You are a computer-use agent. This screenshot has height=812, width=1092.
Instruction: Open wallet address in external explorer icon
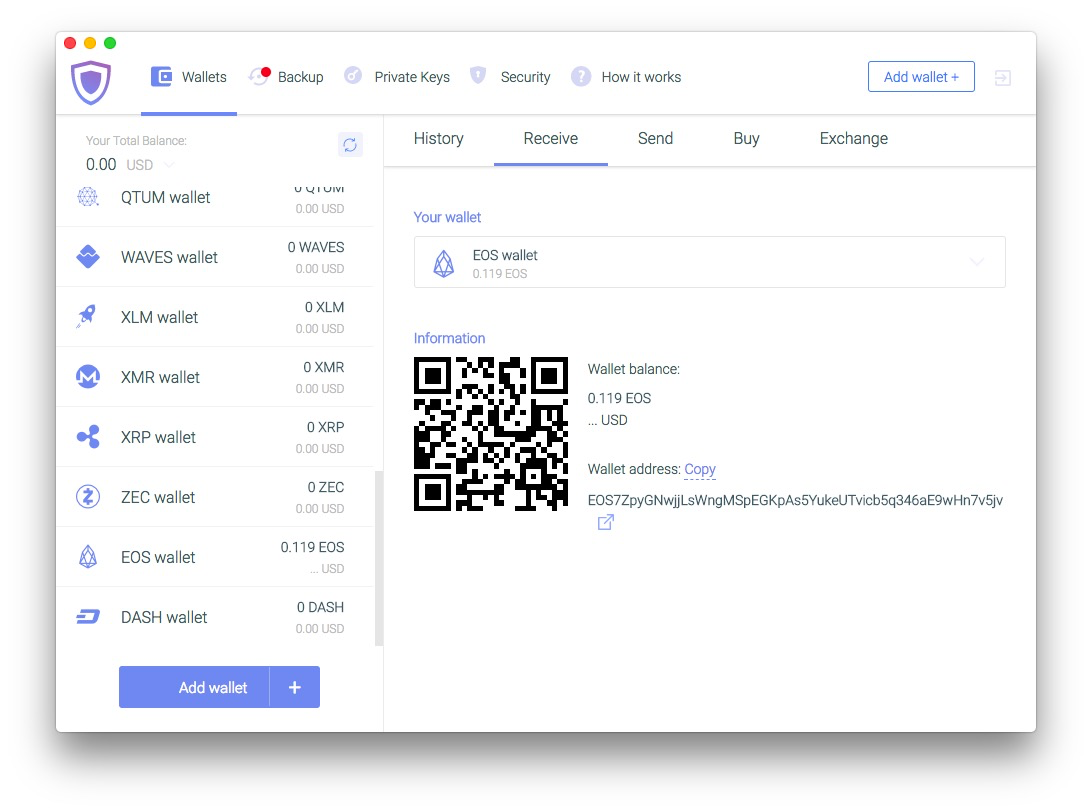[x=605, y=522]
